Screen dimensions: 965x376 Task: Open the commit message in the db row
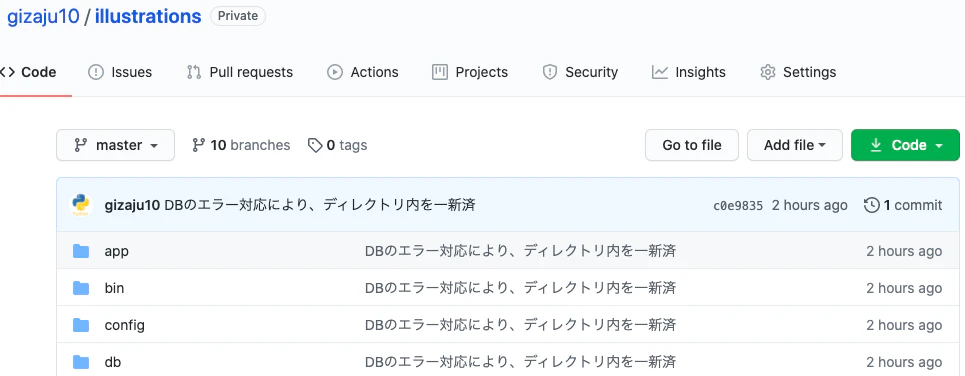click(521, 362)
